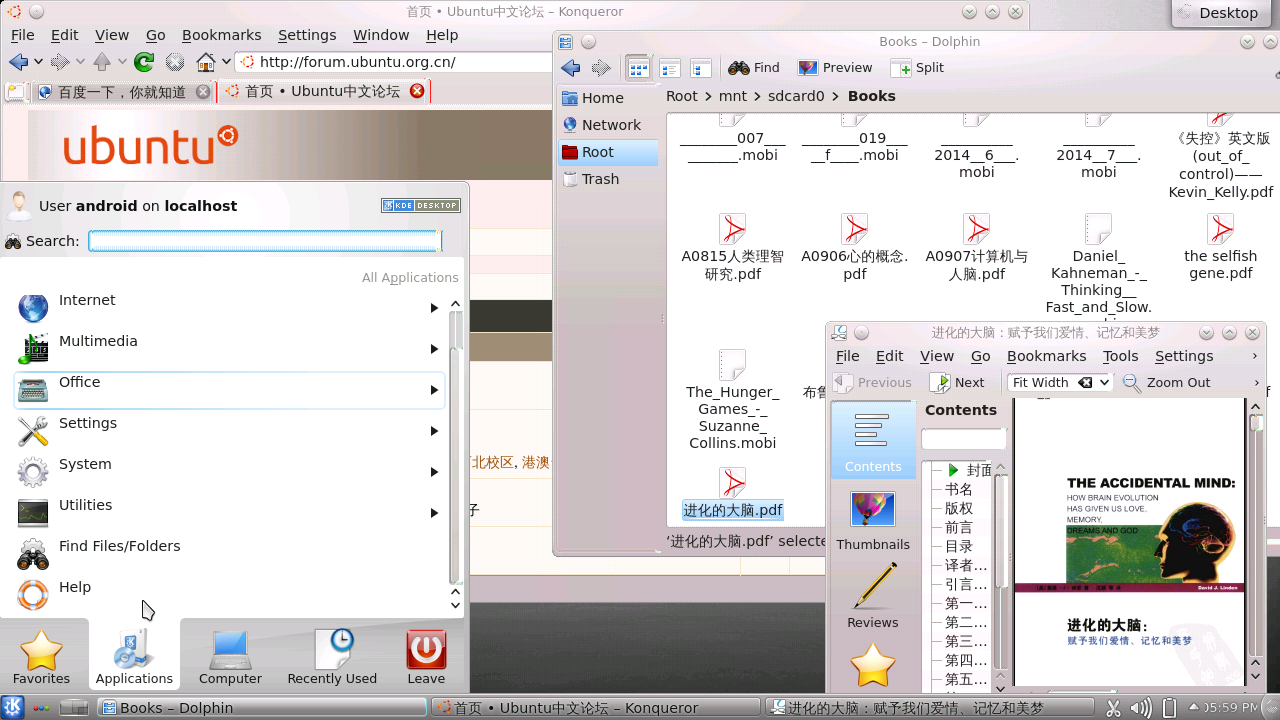The image size is (1280, 720).
Task: Select the Daniel_Kahneman Thinking Fast and Slow file
Action: pos(1098,265)
